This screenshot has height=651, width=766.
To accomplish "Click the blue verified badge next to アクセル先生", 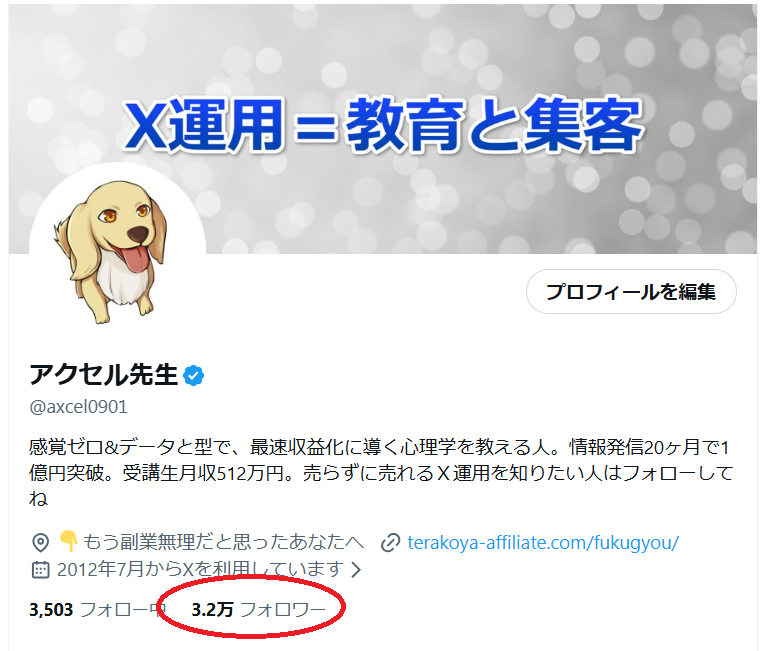I will tap(193, 376).
